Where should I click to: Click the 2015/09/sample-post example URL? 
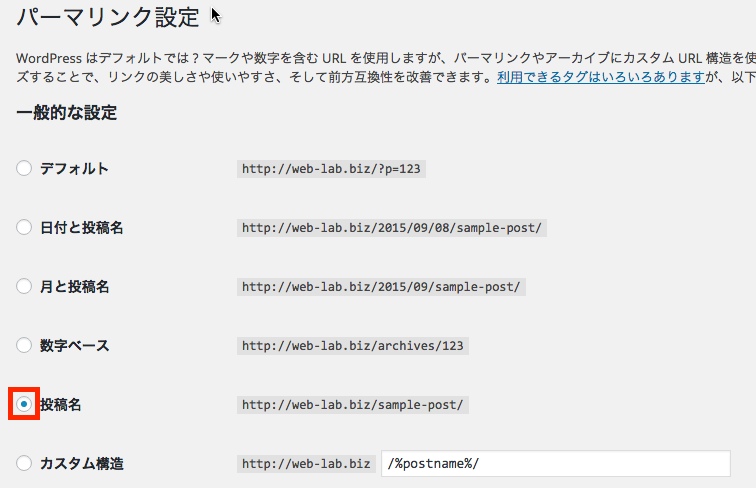click(x=381, y=287)
